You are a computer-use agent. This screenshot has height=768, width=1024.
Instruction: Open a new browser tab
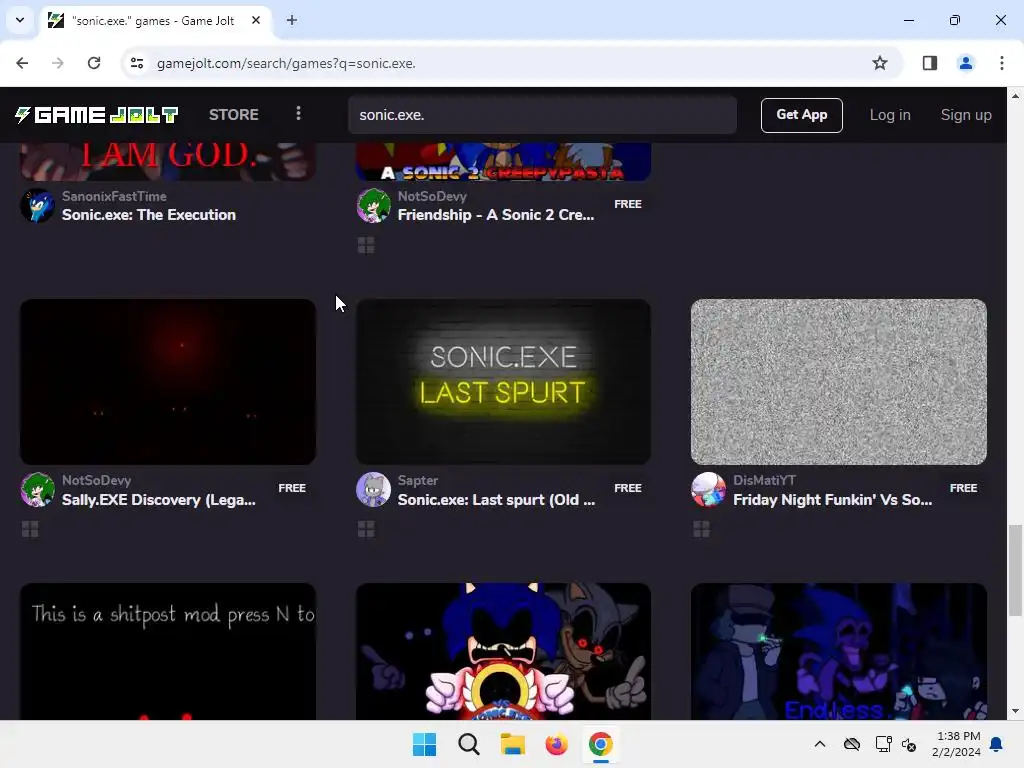point(292,20)
